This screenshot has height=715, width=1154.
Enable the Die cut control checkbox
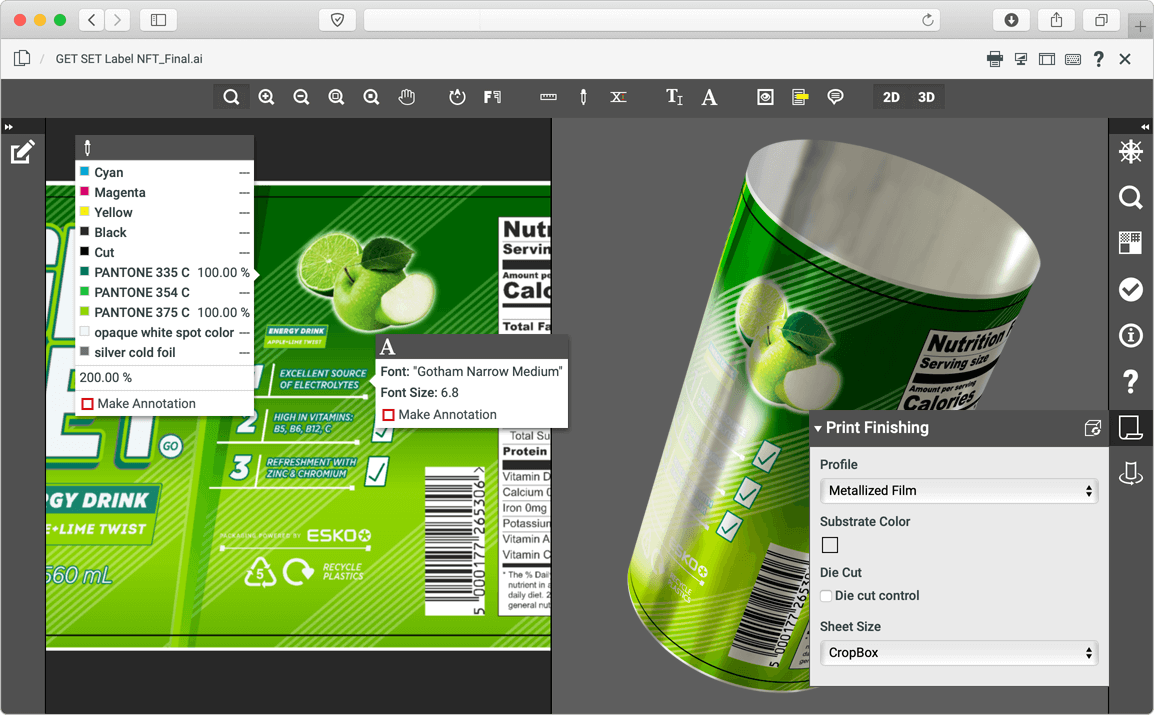click(826, 596)
